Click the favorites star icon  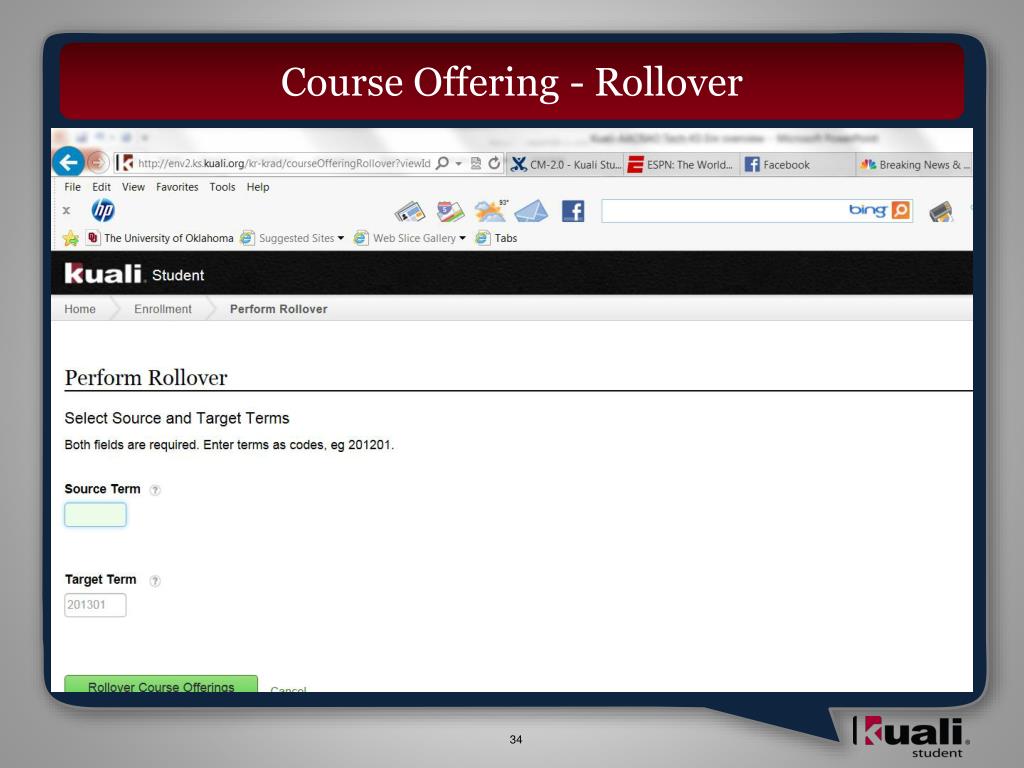click(x=71, y=238)
